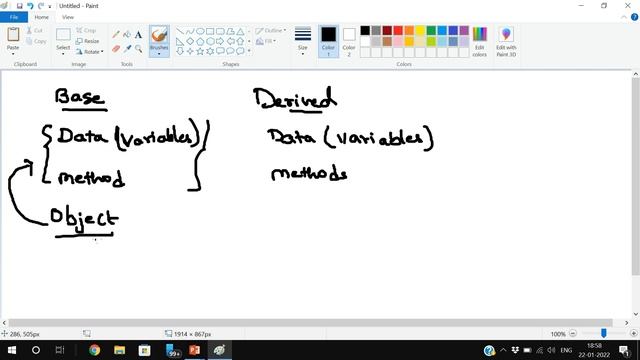
Task: Choose the Down arrow shape
Action: (180, 51)
